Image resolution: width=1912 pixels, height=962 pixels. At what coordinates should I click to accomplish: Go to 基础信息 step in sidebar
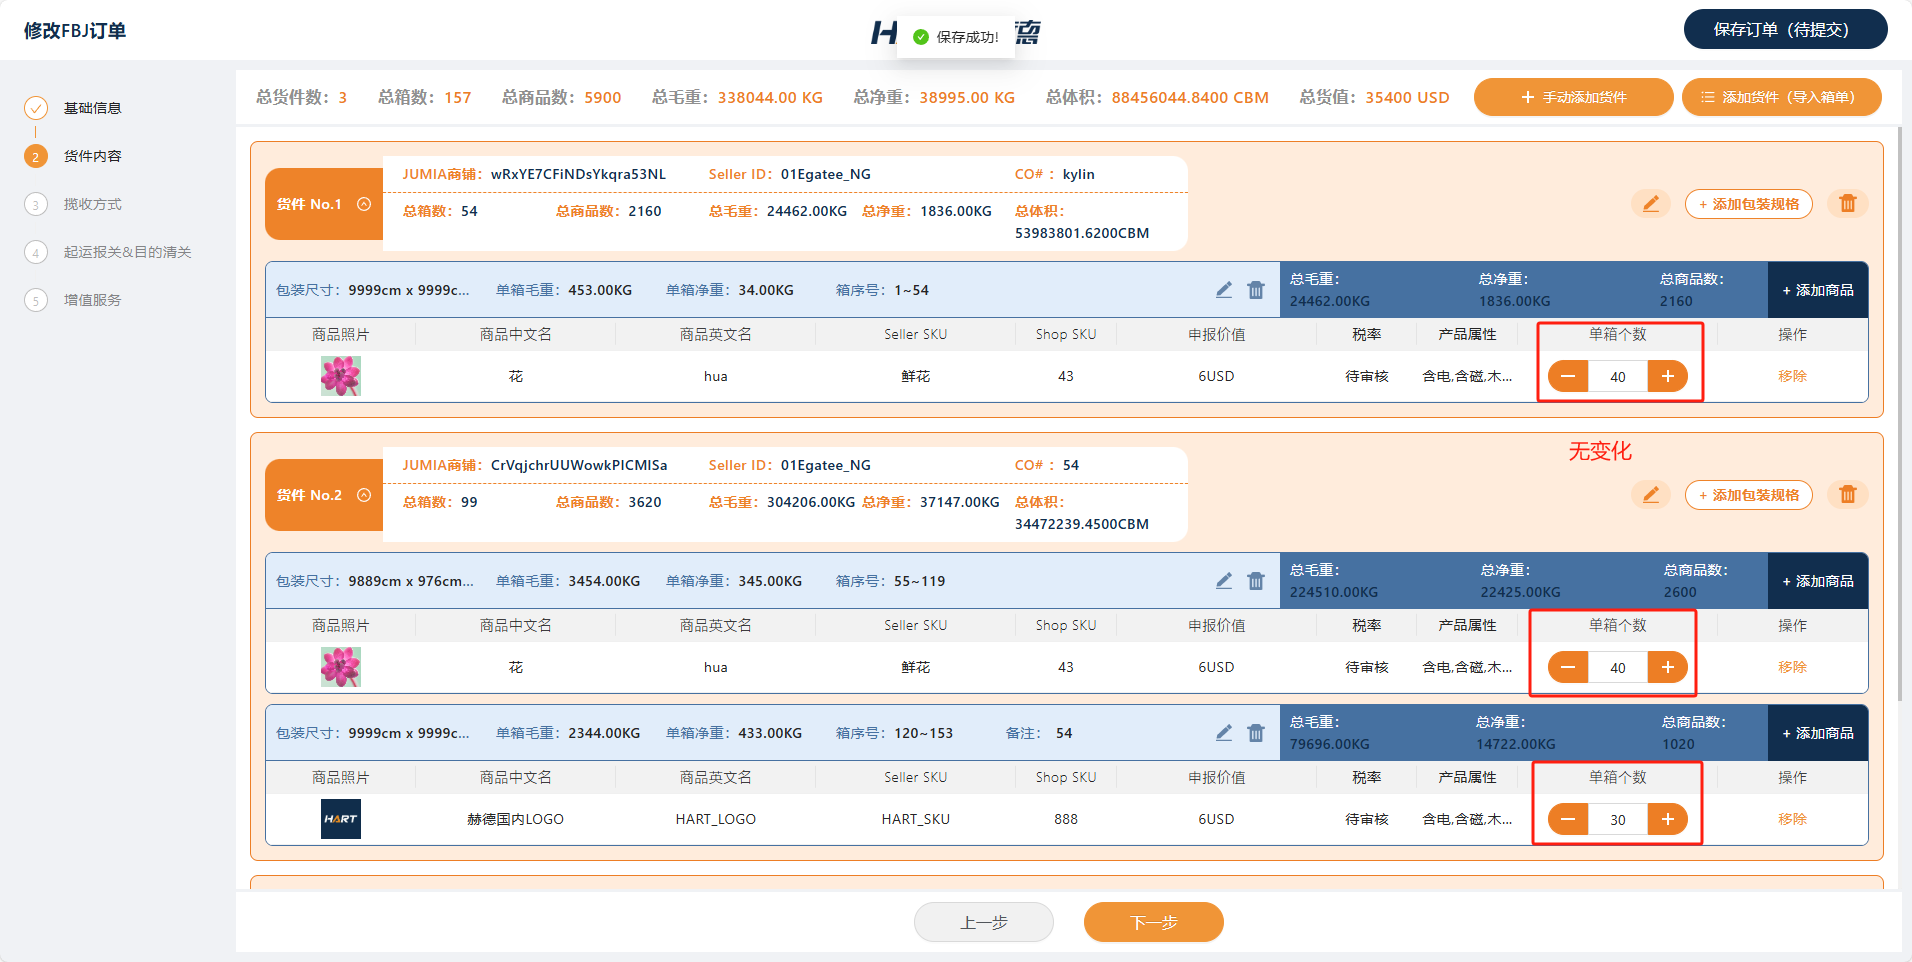pyautogui.click(x=92, y=108)
